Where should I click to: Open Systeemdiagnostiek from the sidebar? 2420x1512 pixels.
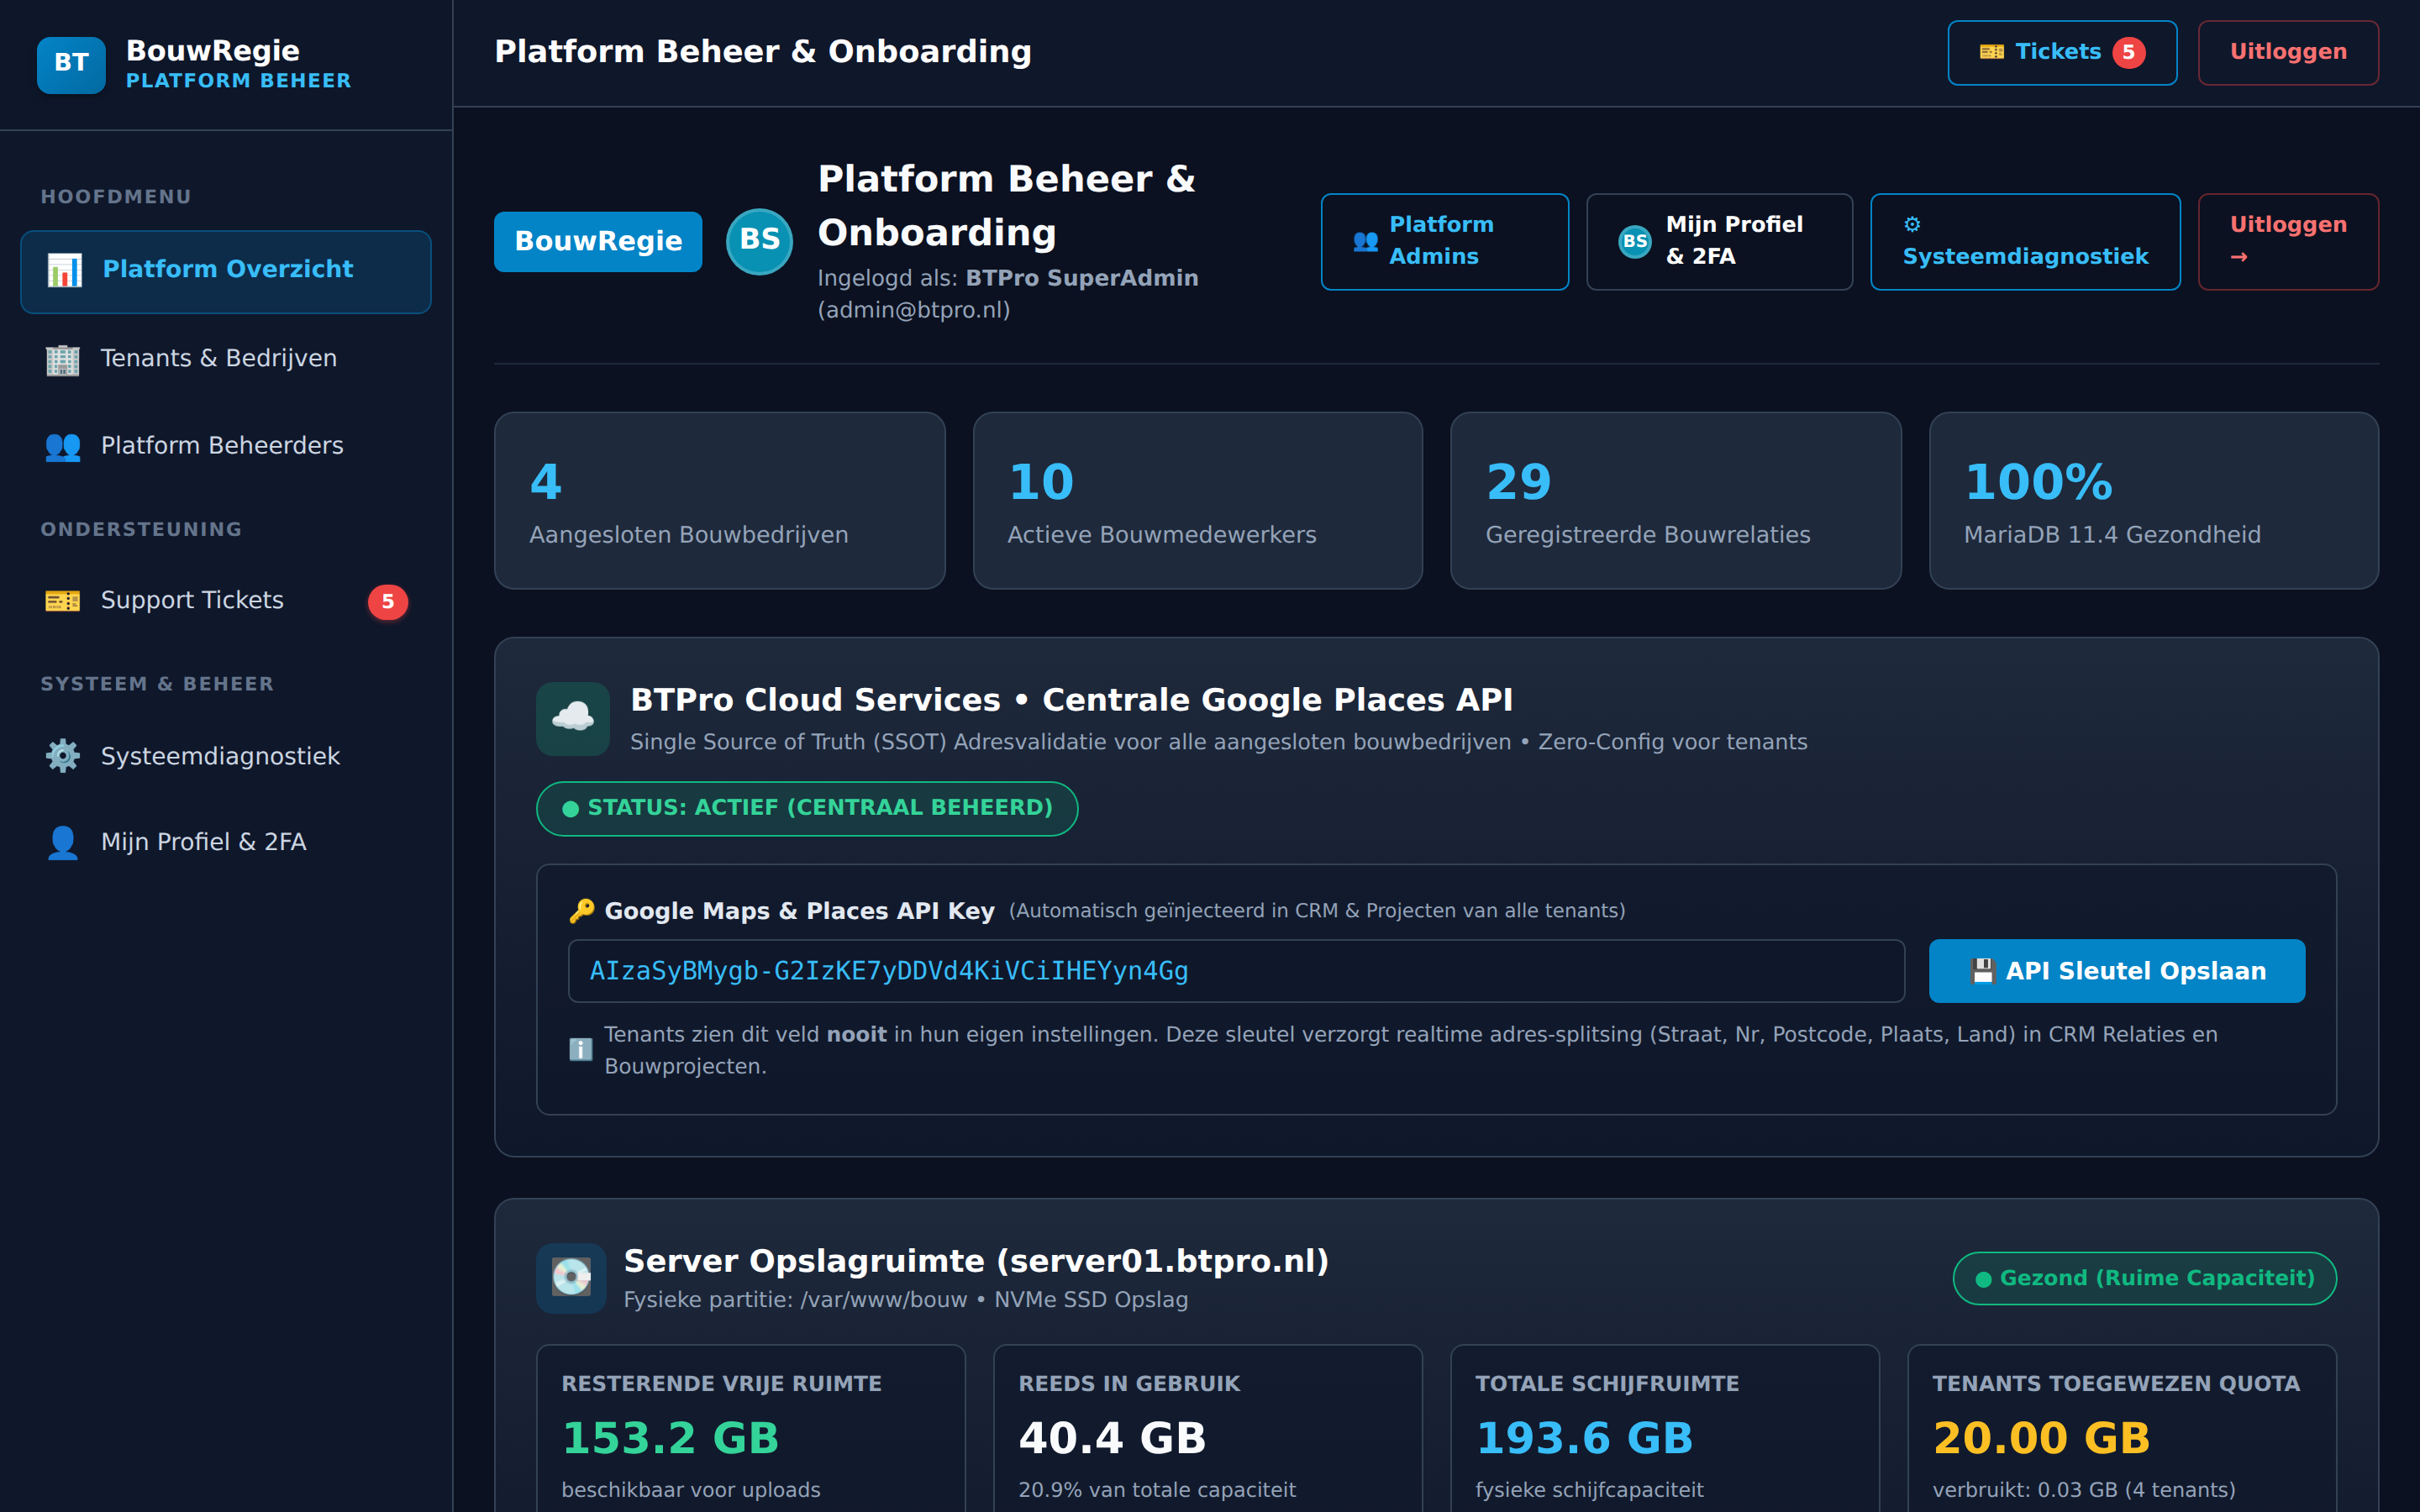226,756
